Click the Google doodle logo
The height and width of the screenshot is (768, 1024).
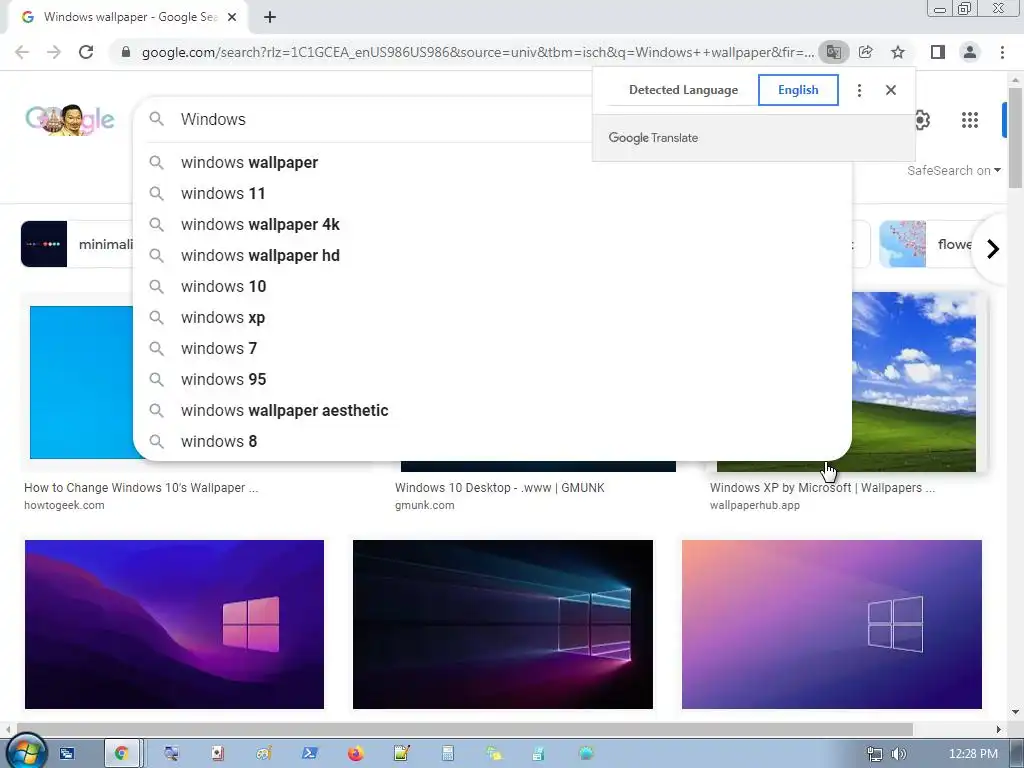coord(69,120)
